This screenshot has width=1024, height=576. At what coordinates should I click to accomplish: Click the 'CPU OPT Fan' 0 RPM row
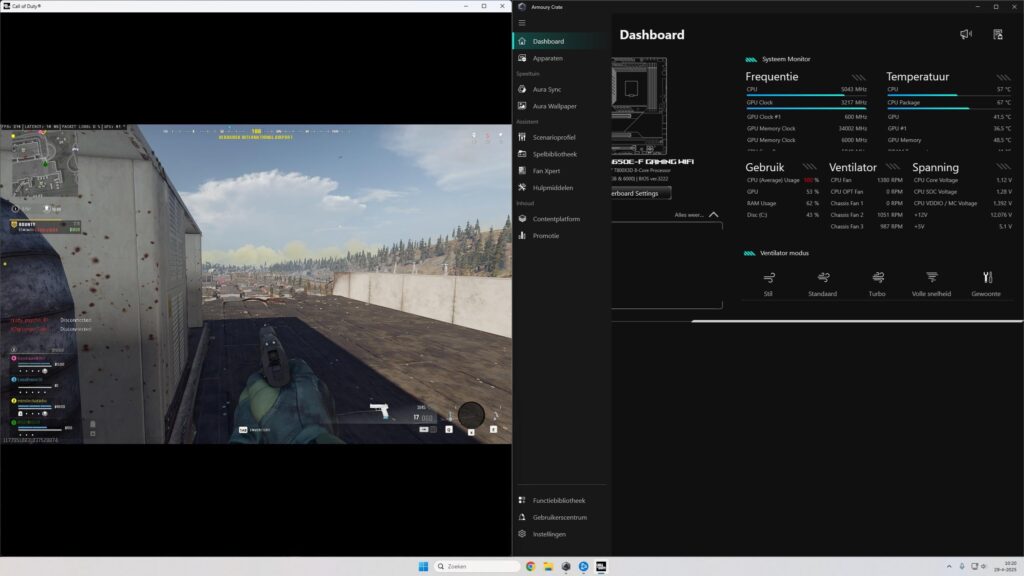pos(866,192)
